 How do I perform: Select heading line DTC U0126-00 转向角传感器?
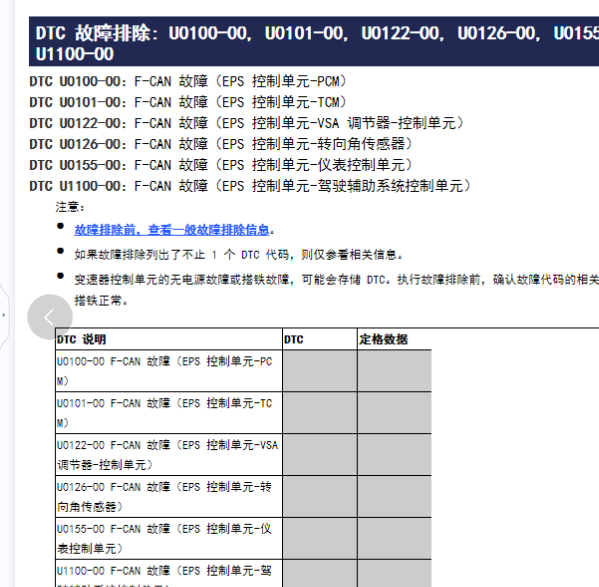tap(221, 144)
